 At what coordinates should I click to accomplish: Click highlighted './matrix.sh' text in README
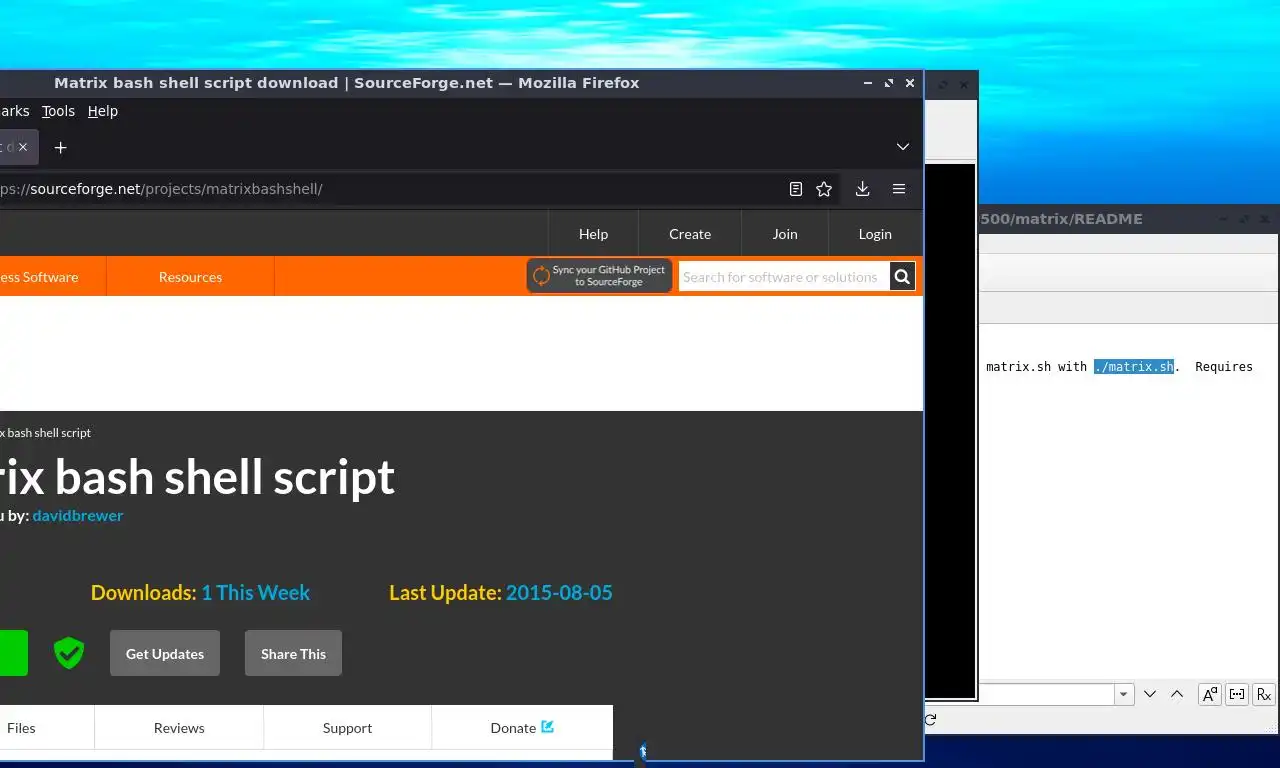click(1134, 367)
